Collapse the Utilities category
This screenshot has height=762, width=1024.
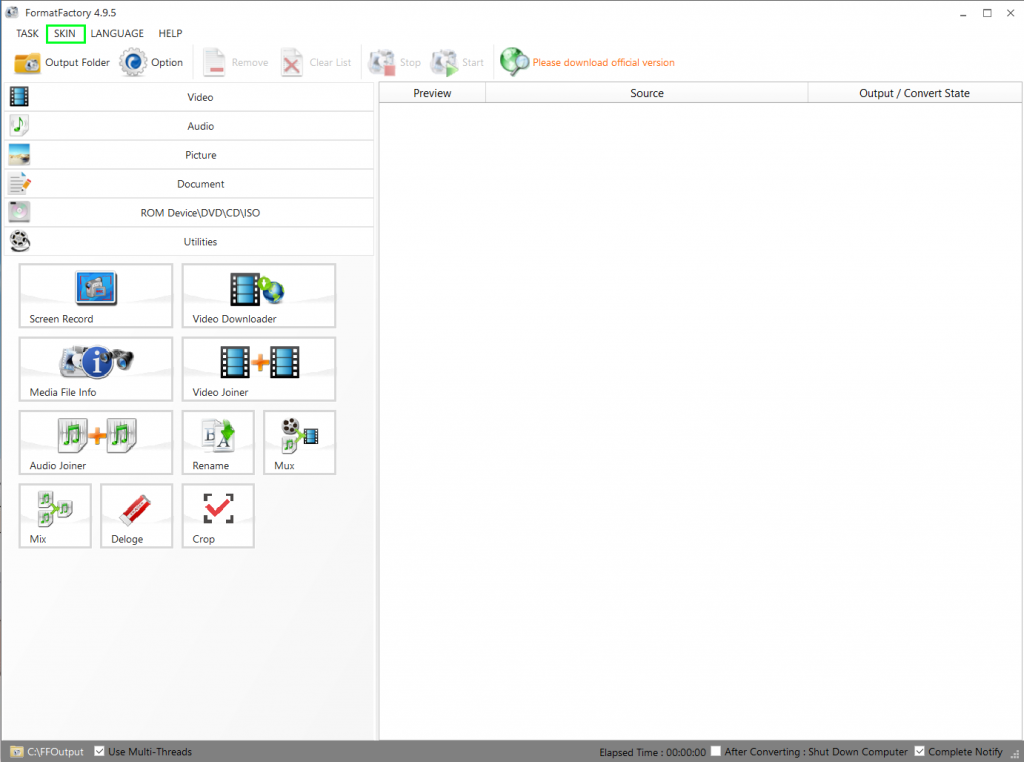coord(189,242)
